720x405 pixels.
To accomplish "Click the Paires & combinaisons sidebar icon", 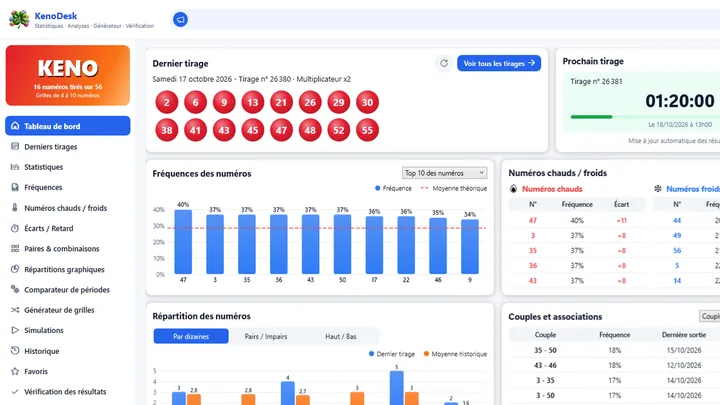I will (x=15, y=248).
